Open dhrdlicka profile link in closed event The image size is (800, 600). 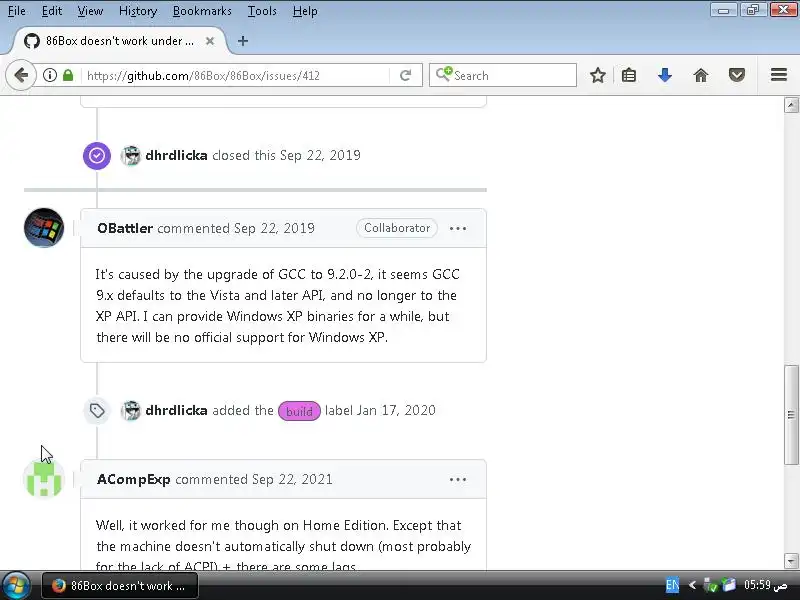176,155
